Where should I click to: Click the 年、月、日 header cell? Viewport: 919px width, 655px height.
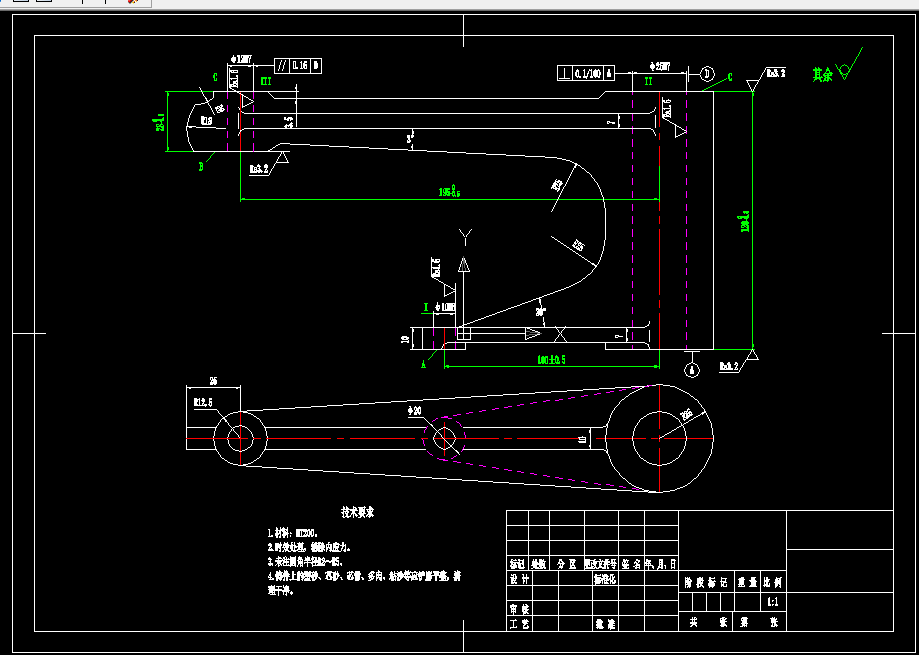[x=661, y=564]
